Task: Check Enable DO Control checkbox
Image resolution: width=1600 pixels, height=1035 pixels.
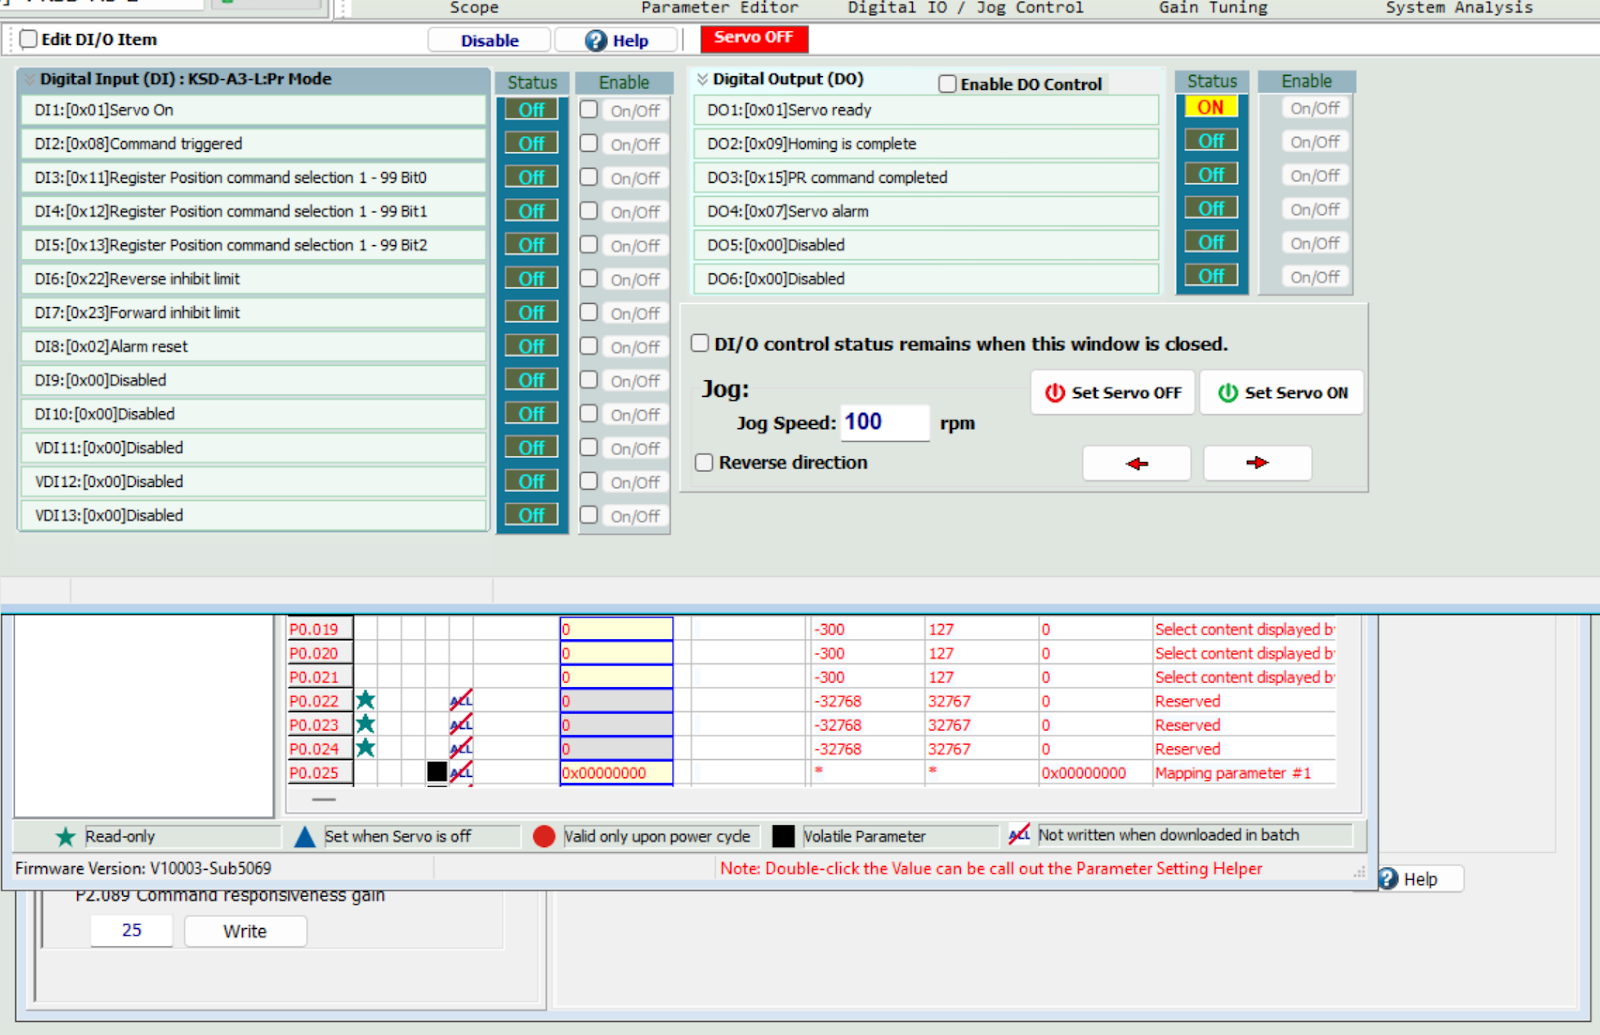Action: click(947, 84)
